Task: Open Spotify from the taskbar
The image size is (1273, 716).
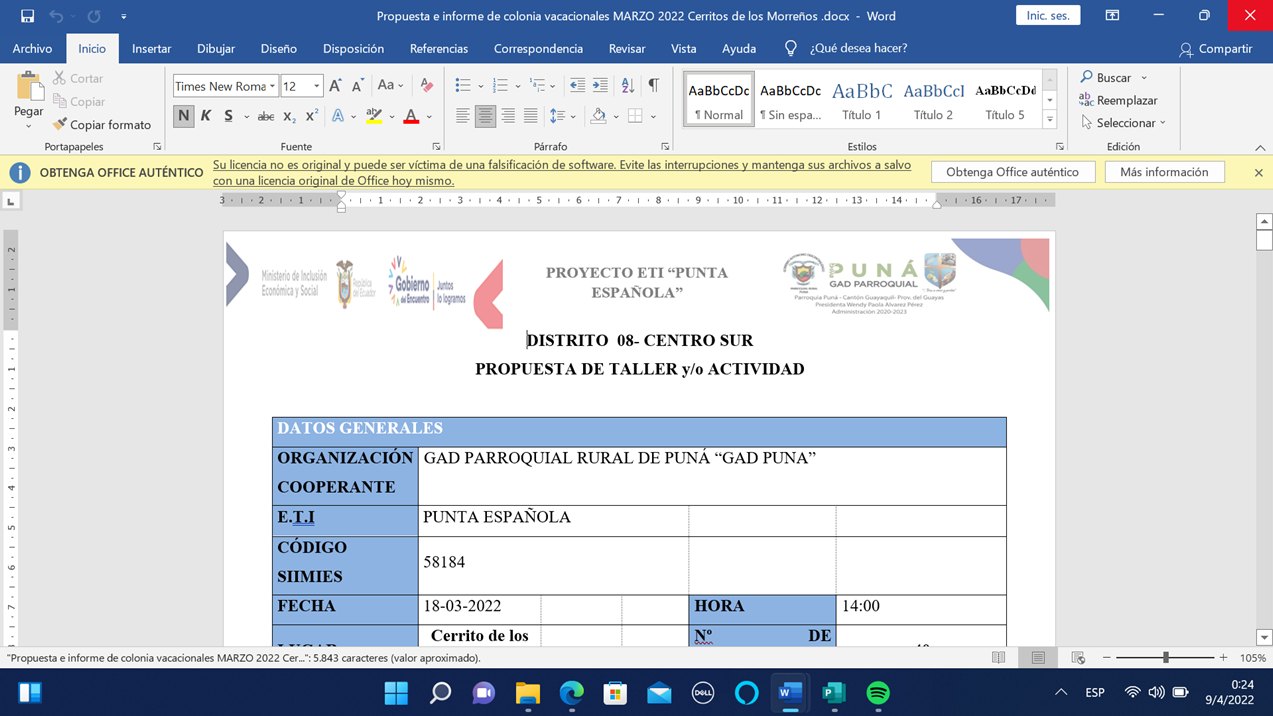Action: [878, 693]
